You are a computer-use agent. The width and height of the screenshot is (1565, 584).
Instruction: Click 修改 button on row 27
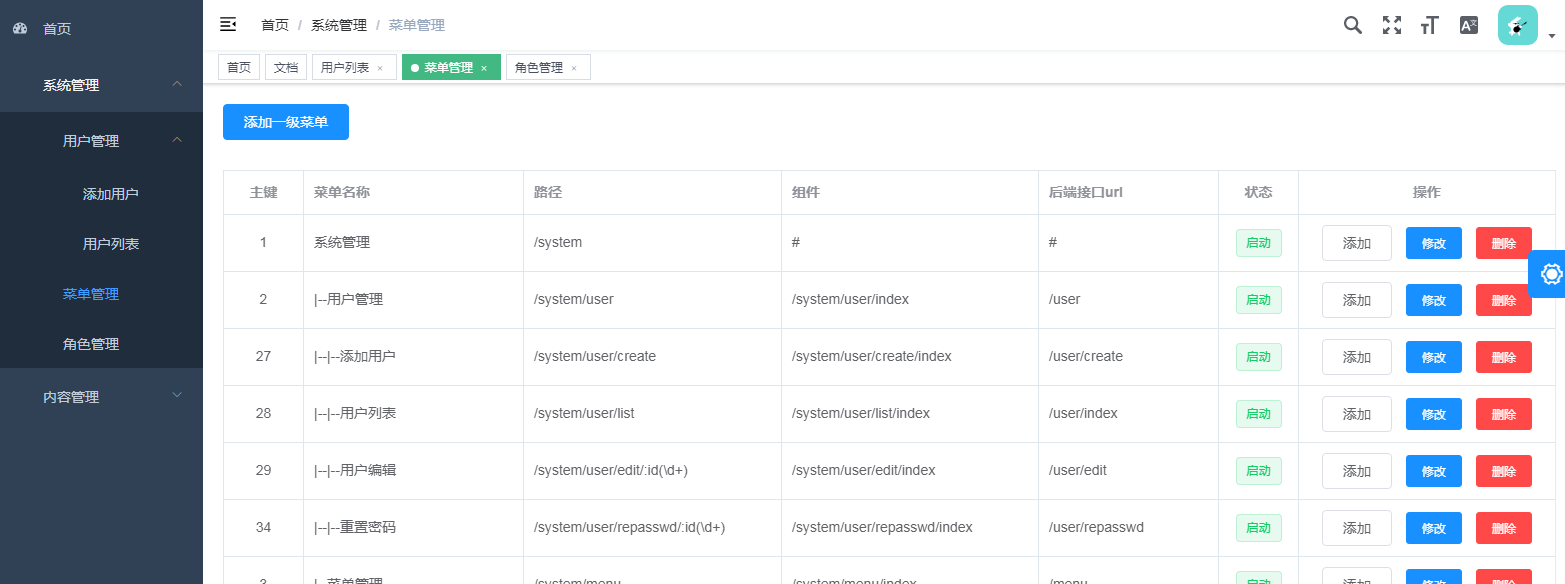(x=1433, y=356)
